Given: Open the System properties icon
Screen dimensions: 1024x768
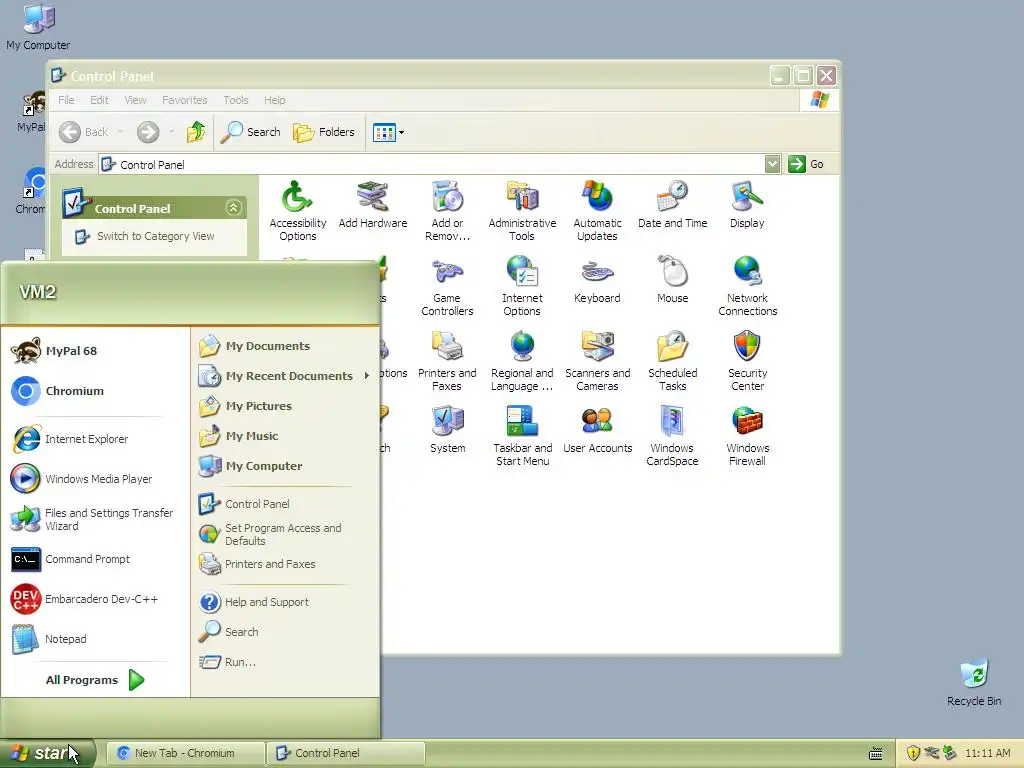Looking at the screenshot, I should coord(447,430).
